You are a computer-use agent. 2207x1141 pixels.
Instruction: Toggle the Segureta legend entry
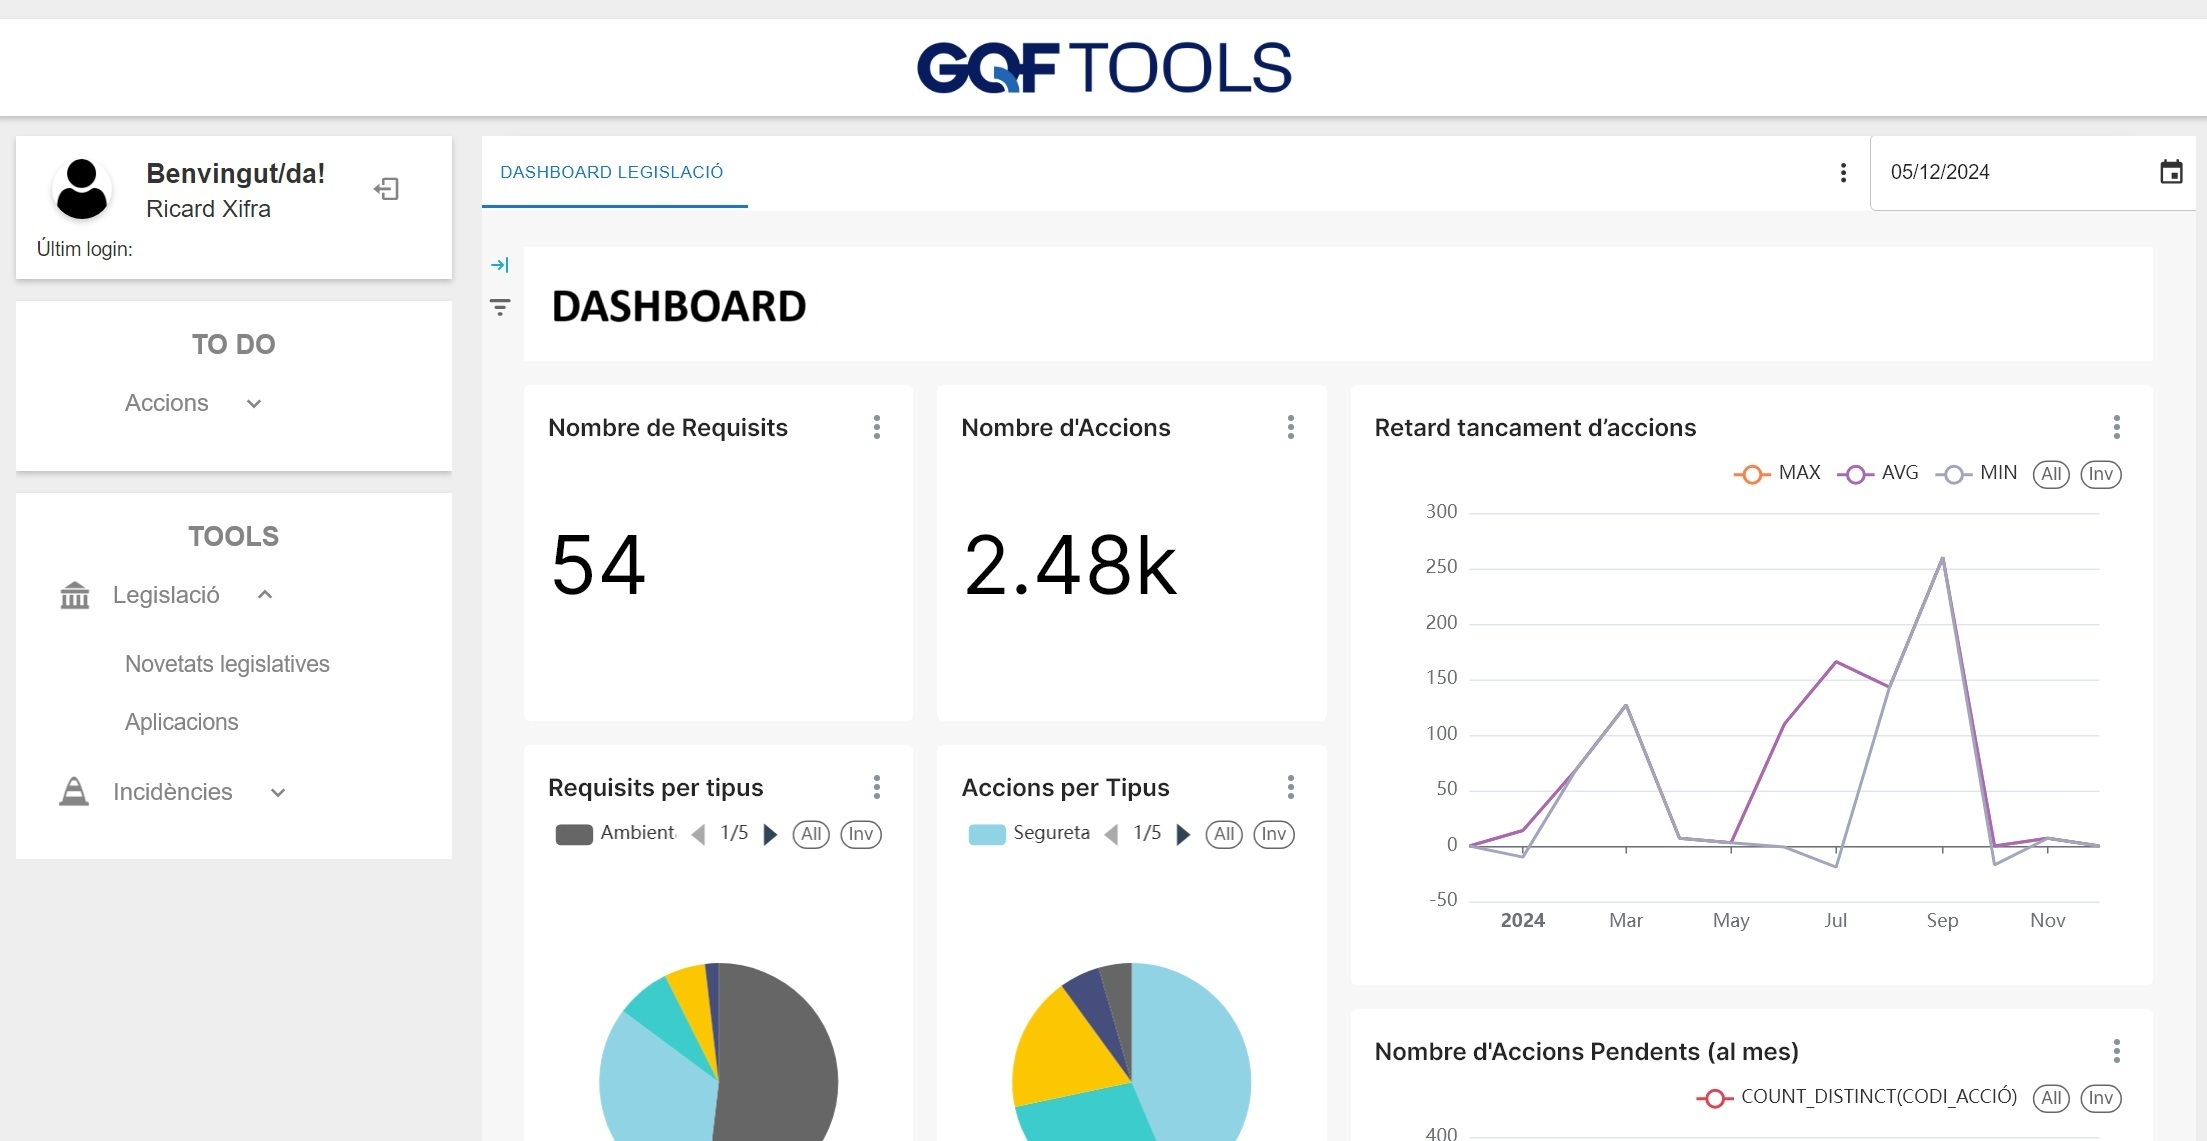[1029, 833]
